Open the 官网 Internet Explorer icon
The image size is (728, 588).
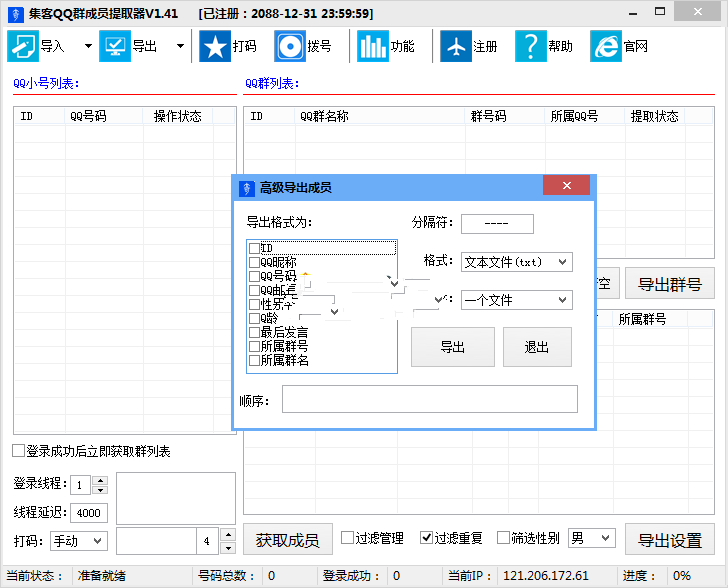click(x=605, y=46)
